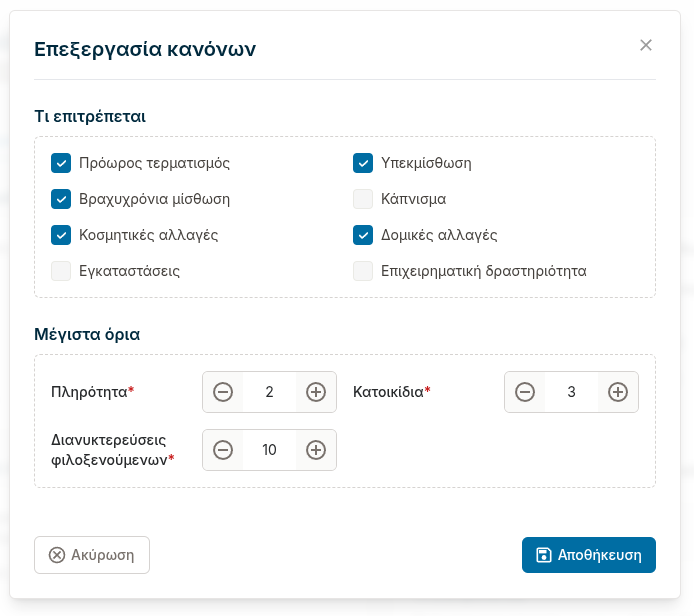The image size is (694, 616).
Task: Uncheck the Βραχυχρόνια μίσθωση checkbox
Action: [x=61, y=199]
